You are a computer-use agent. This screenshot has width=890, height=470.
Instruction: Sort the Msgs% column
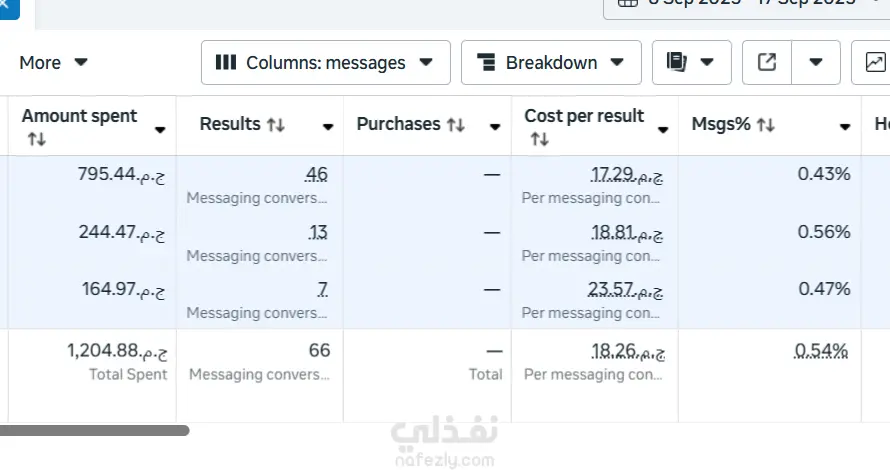click(x=766, y=125)
